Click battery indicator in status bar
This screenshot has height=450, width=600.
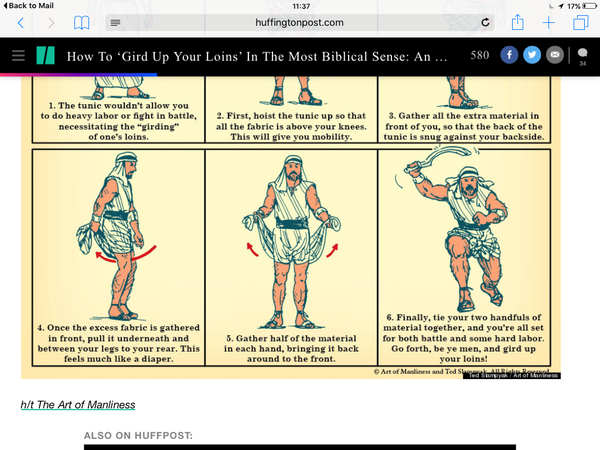(589, 6)
